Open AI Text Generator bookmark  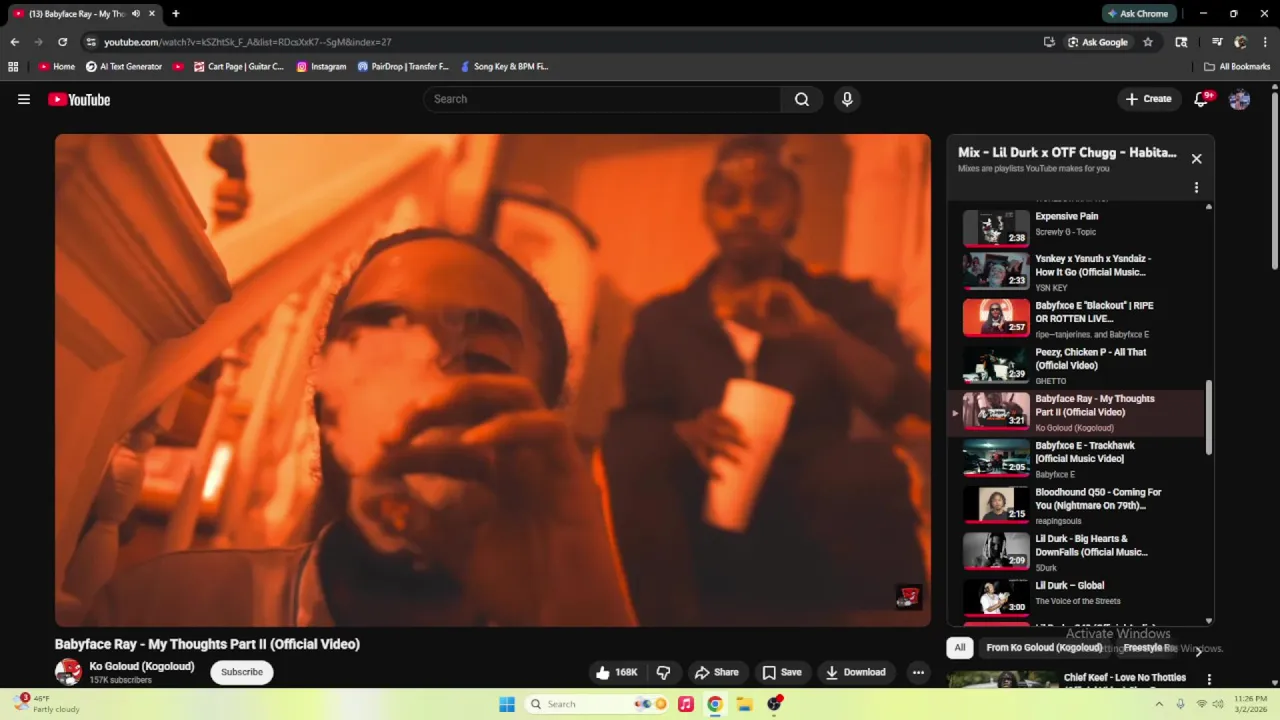tap(124, 67)
